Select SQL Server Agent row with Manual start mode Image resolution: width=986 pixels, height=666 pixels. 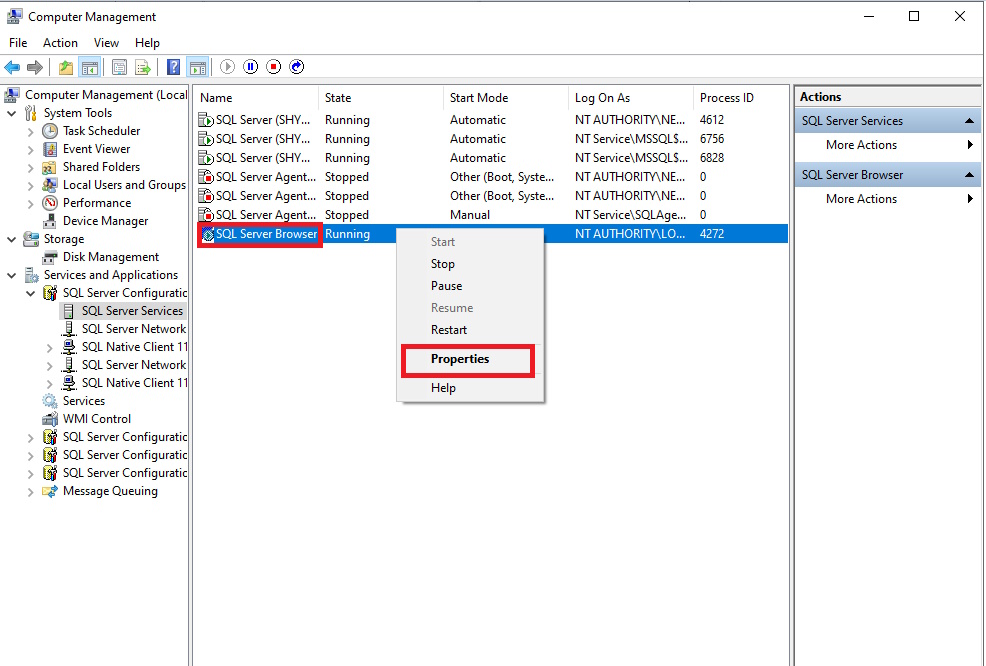point(491,214)
